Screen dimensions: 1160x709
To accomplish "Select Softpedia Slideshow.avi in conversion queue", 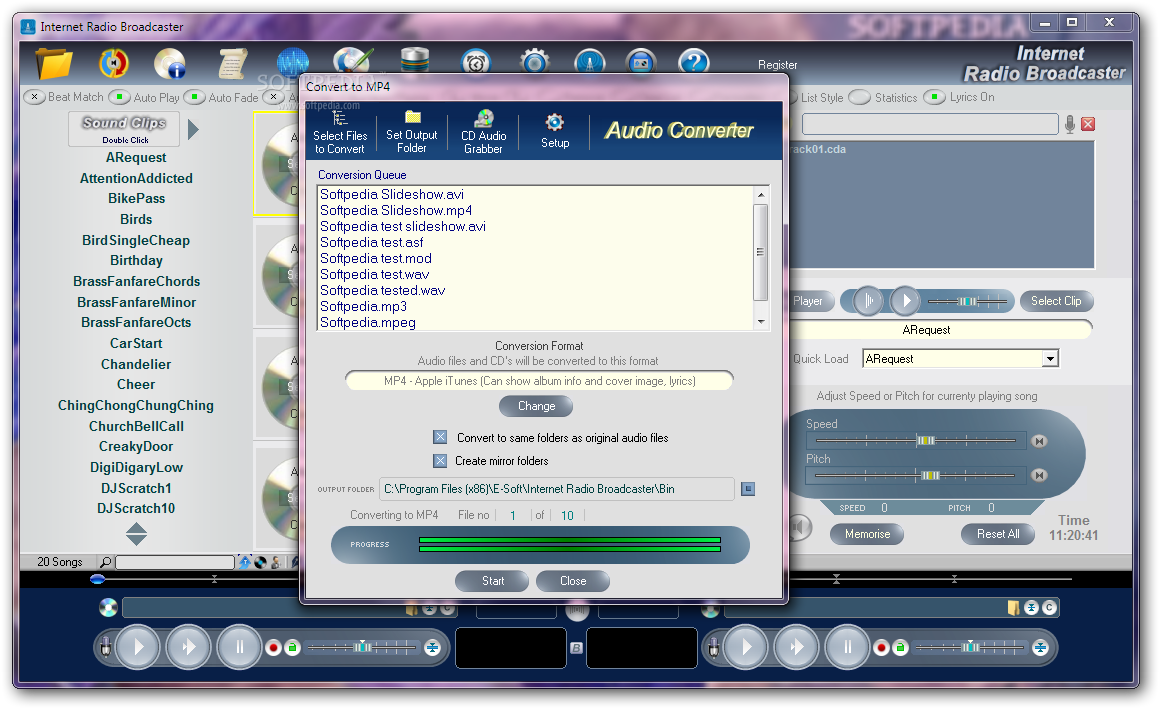I will [x=392, y=194].
